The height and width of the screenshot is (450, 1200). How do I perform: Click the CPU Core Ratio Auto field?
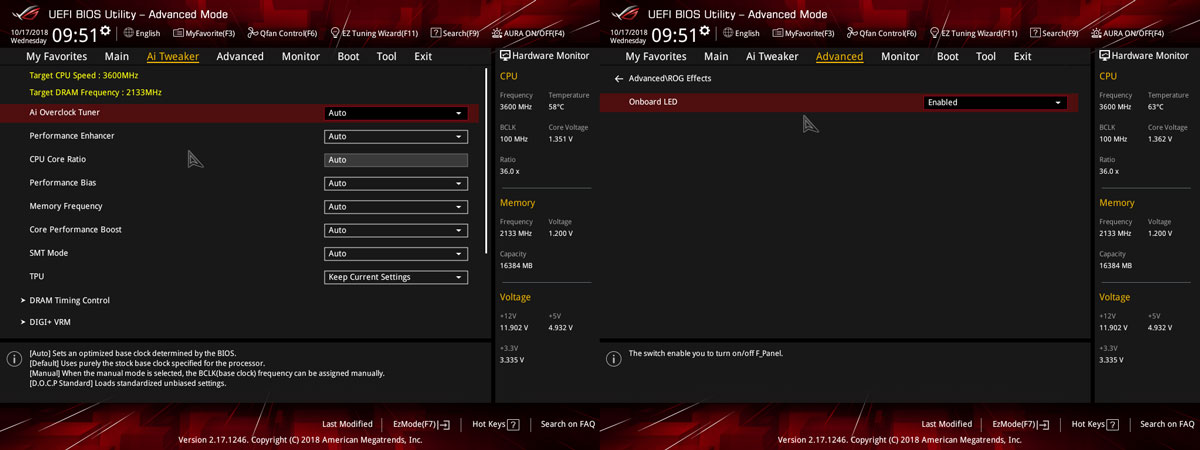(396, 160)
